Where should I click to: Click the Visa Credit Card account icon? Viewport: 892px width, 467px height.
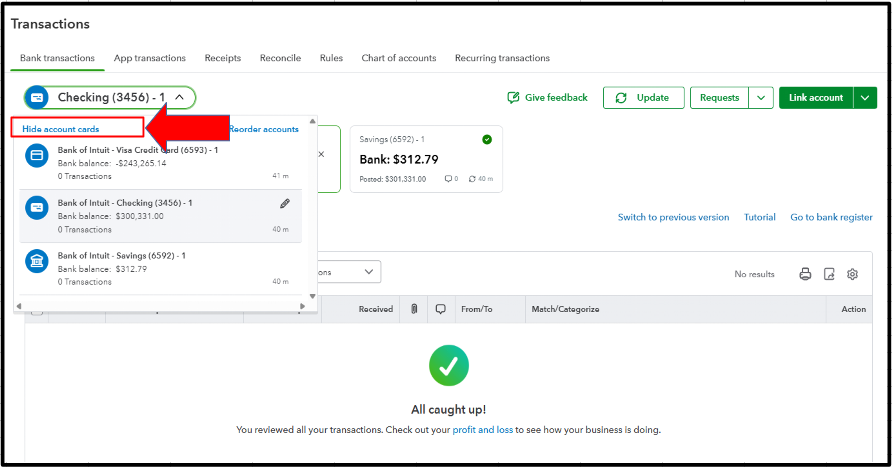tap(37, 155)
